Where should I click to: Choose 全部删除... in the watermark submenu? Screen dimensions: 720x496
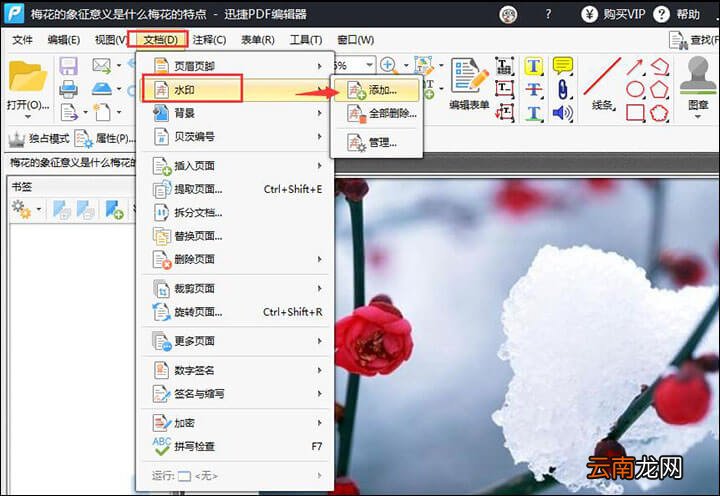(x=377, y=113)
